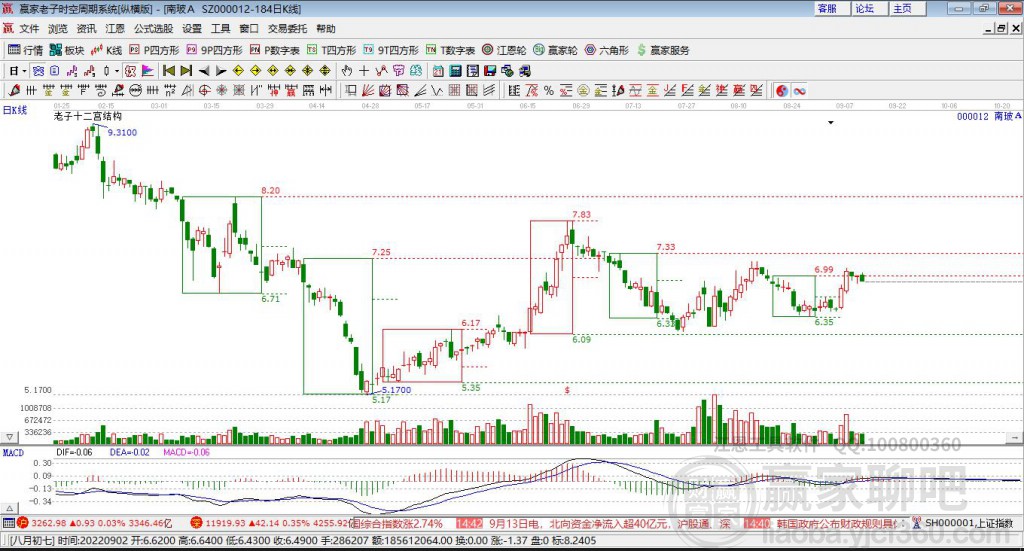Switch to the K线 candlestick view

pos(106,50)
